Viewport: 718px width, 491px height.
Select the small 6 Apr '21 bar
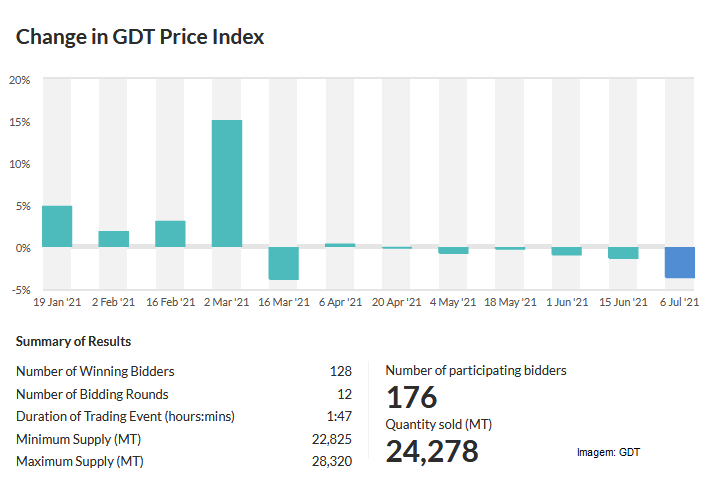coord(340,245)
